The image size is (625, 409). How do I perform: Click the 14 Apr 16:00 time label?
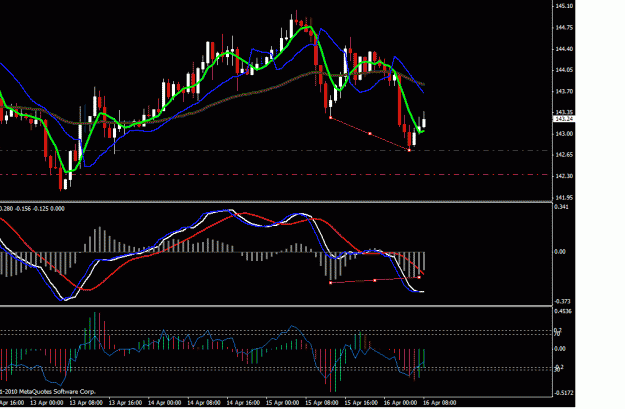click(243, 403)
